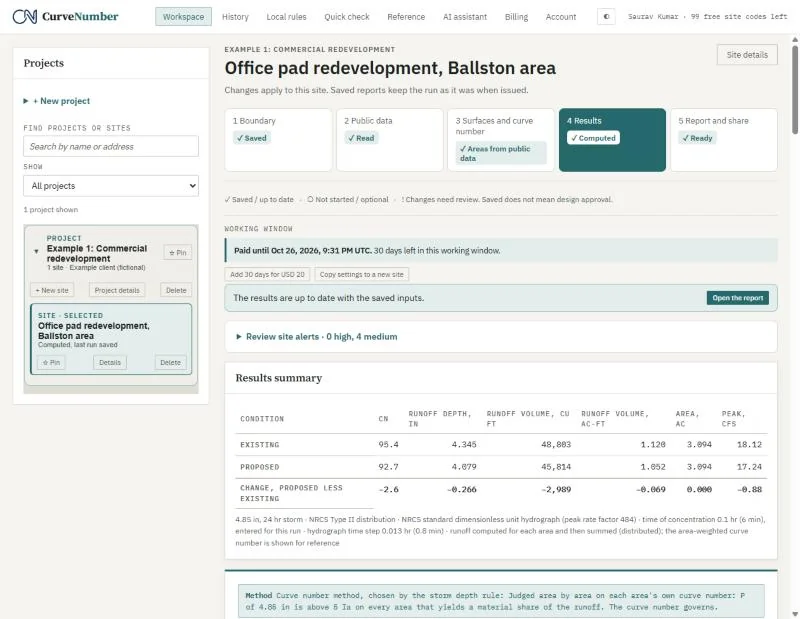Pin the Office pad redevelopment site
800x619 pixels.
pyautogui.click(x=51, y=362)
